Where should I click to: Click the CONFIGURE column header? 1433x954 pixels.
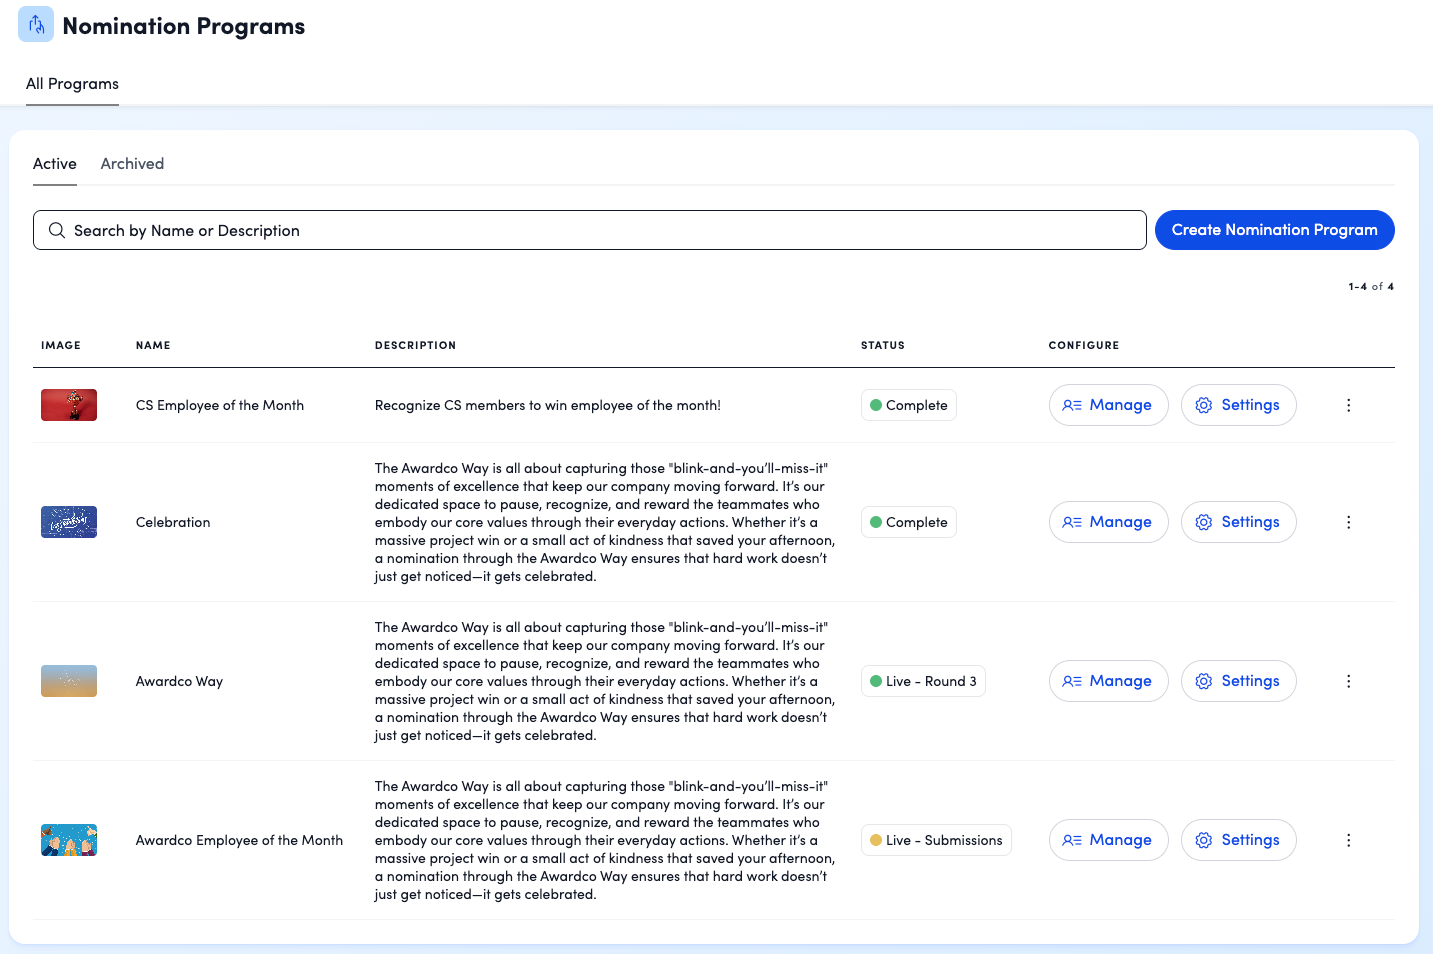click(1084, 345)
